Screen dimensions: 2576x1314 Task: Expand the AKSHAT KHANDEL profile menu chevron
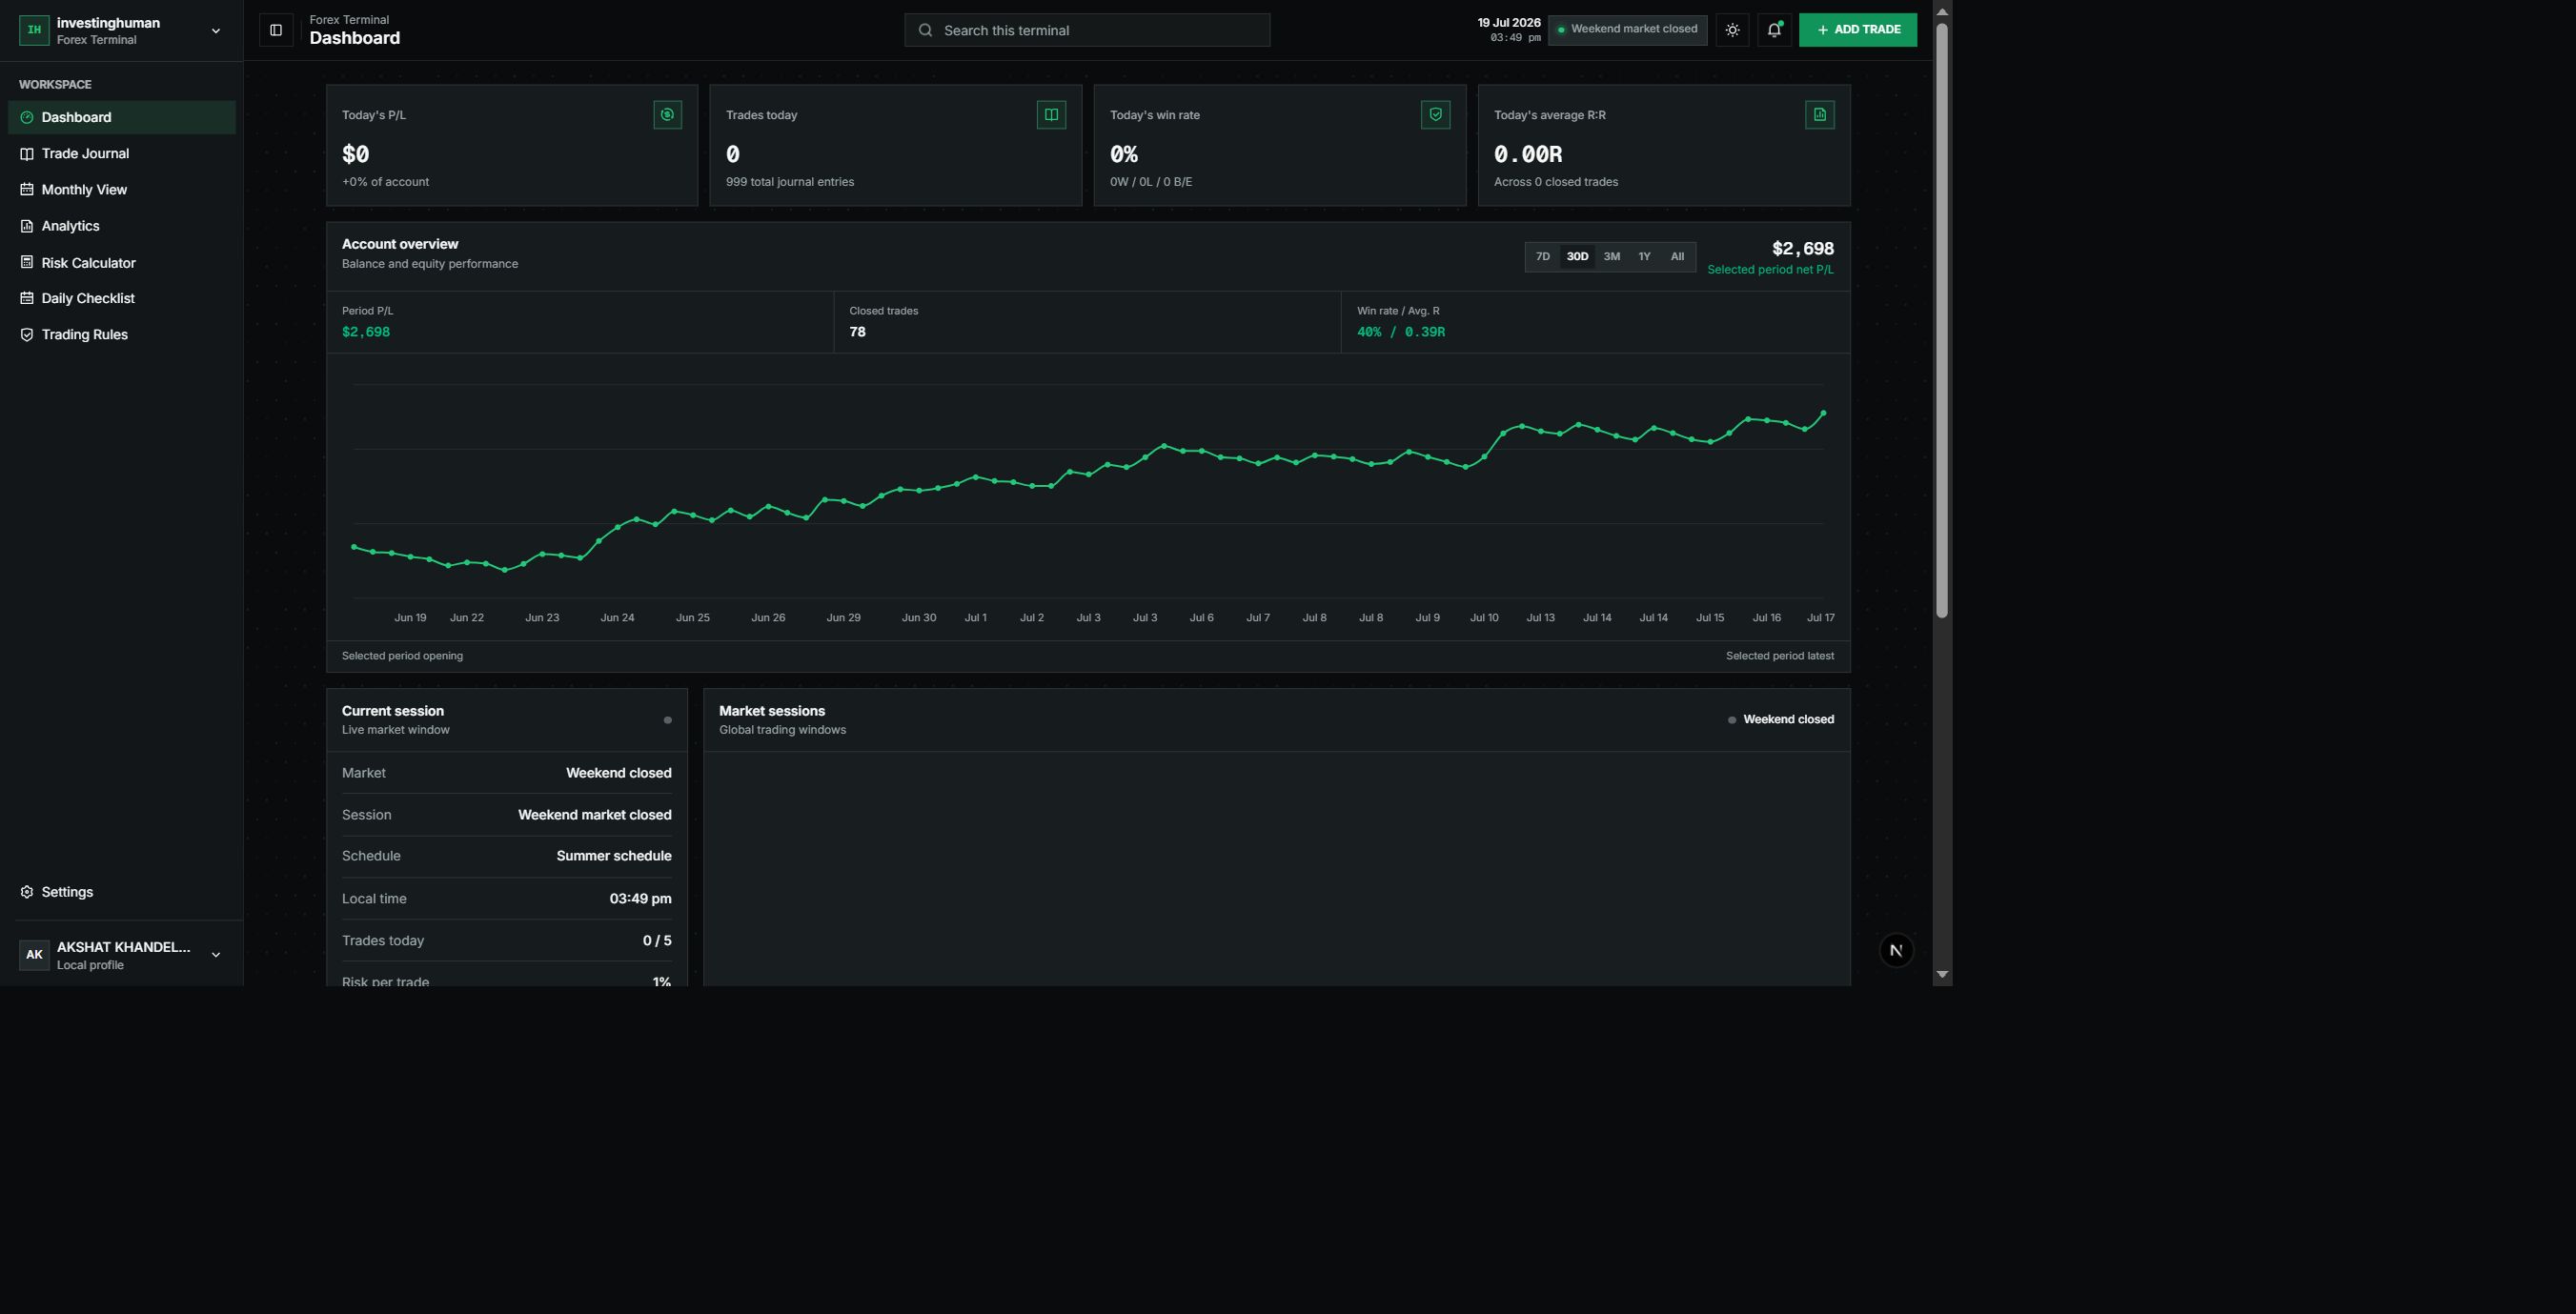tap(216, 955)
